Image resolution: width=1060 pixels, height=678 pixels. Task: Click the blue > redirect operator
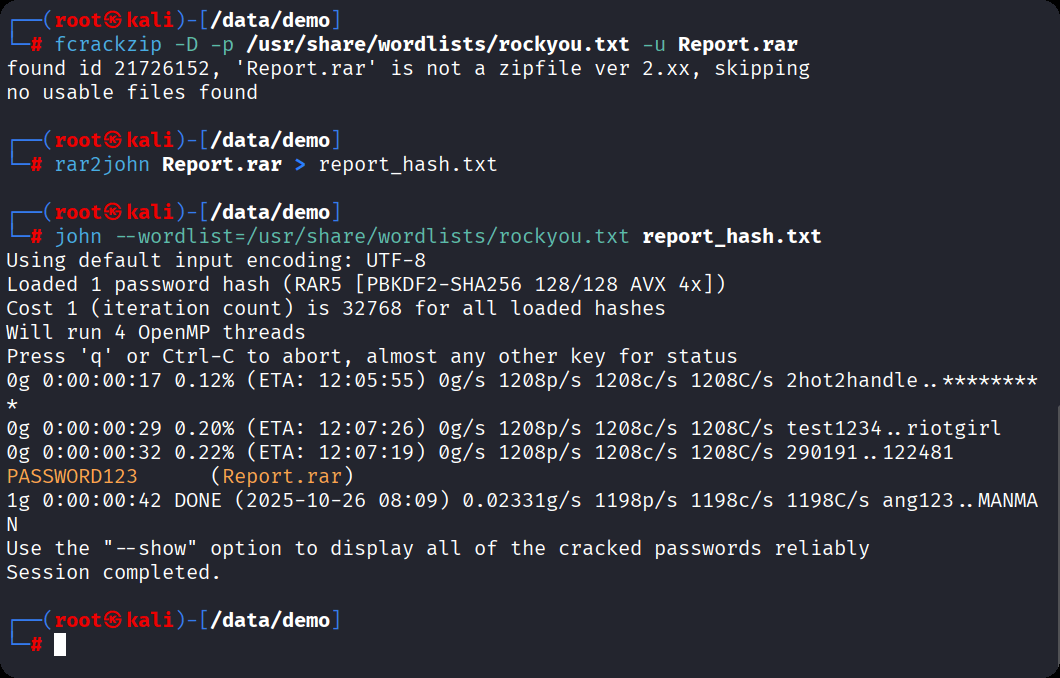tap(300, 165)
